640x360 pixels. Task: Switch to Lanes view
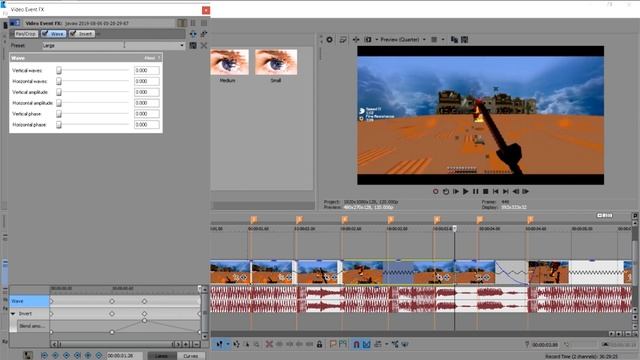point(162,356)
